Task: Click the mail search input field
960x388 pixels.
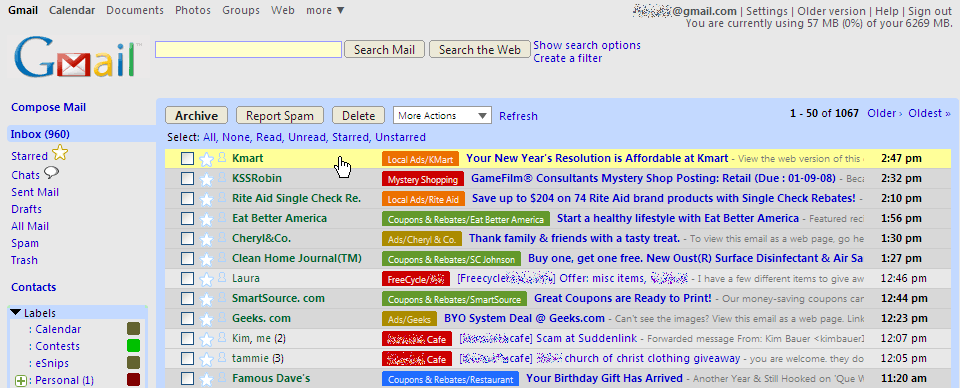Action: coord(249,50)
